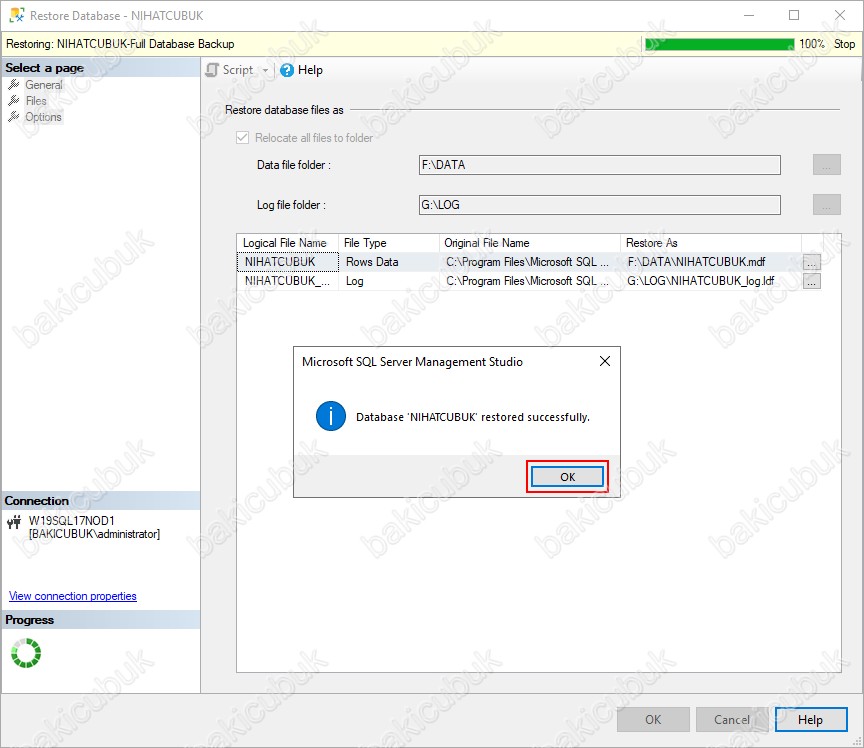Screen dimensions: 864x748
Task: Close the Microsoft SQL Server Management Studio message box
Action: coord(604,361)
